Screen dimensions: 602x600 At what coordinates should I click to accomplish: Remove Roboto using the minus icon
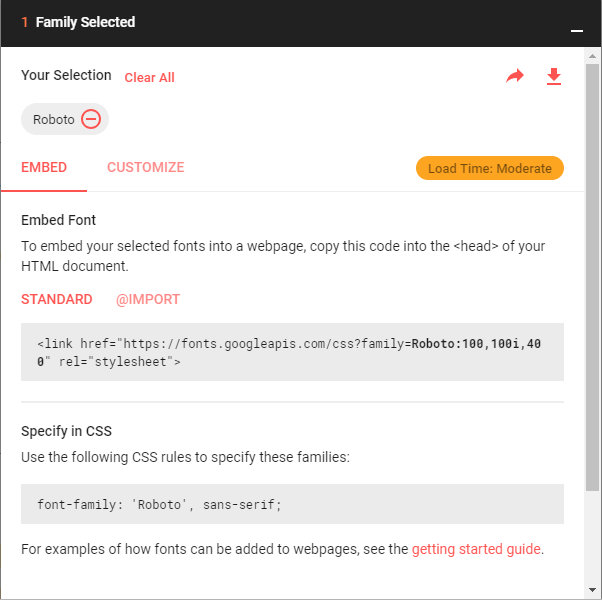(91, 119)
